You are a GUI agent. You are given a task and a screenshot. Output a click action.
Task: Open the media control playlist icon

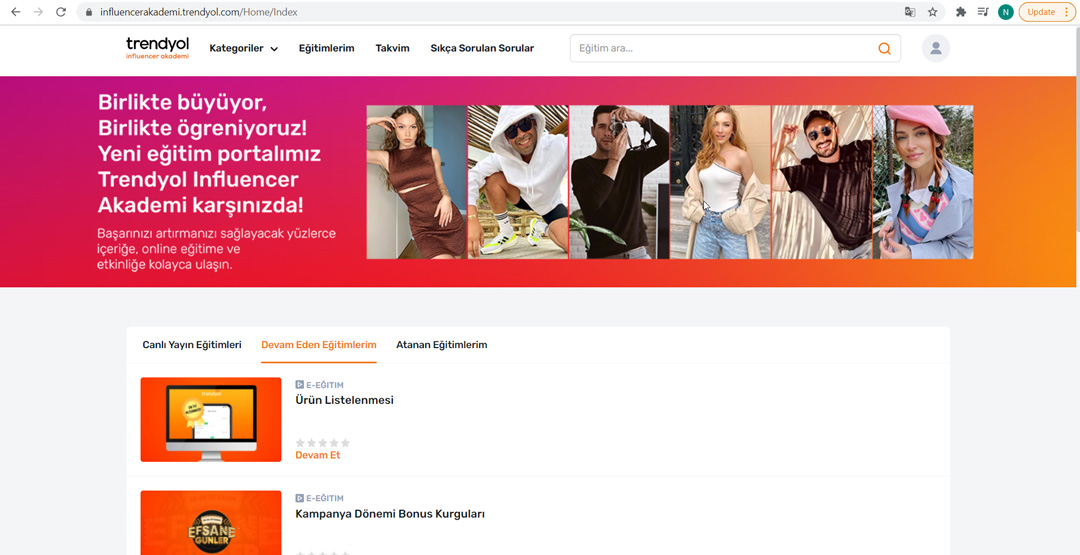click(x=983, y=12)
